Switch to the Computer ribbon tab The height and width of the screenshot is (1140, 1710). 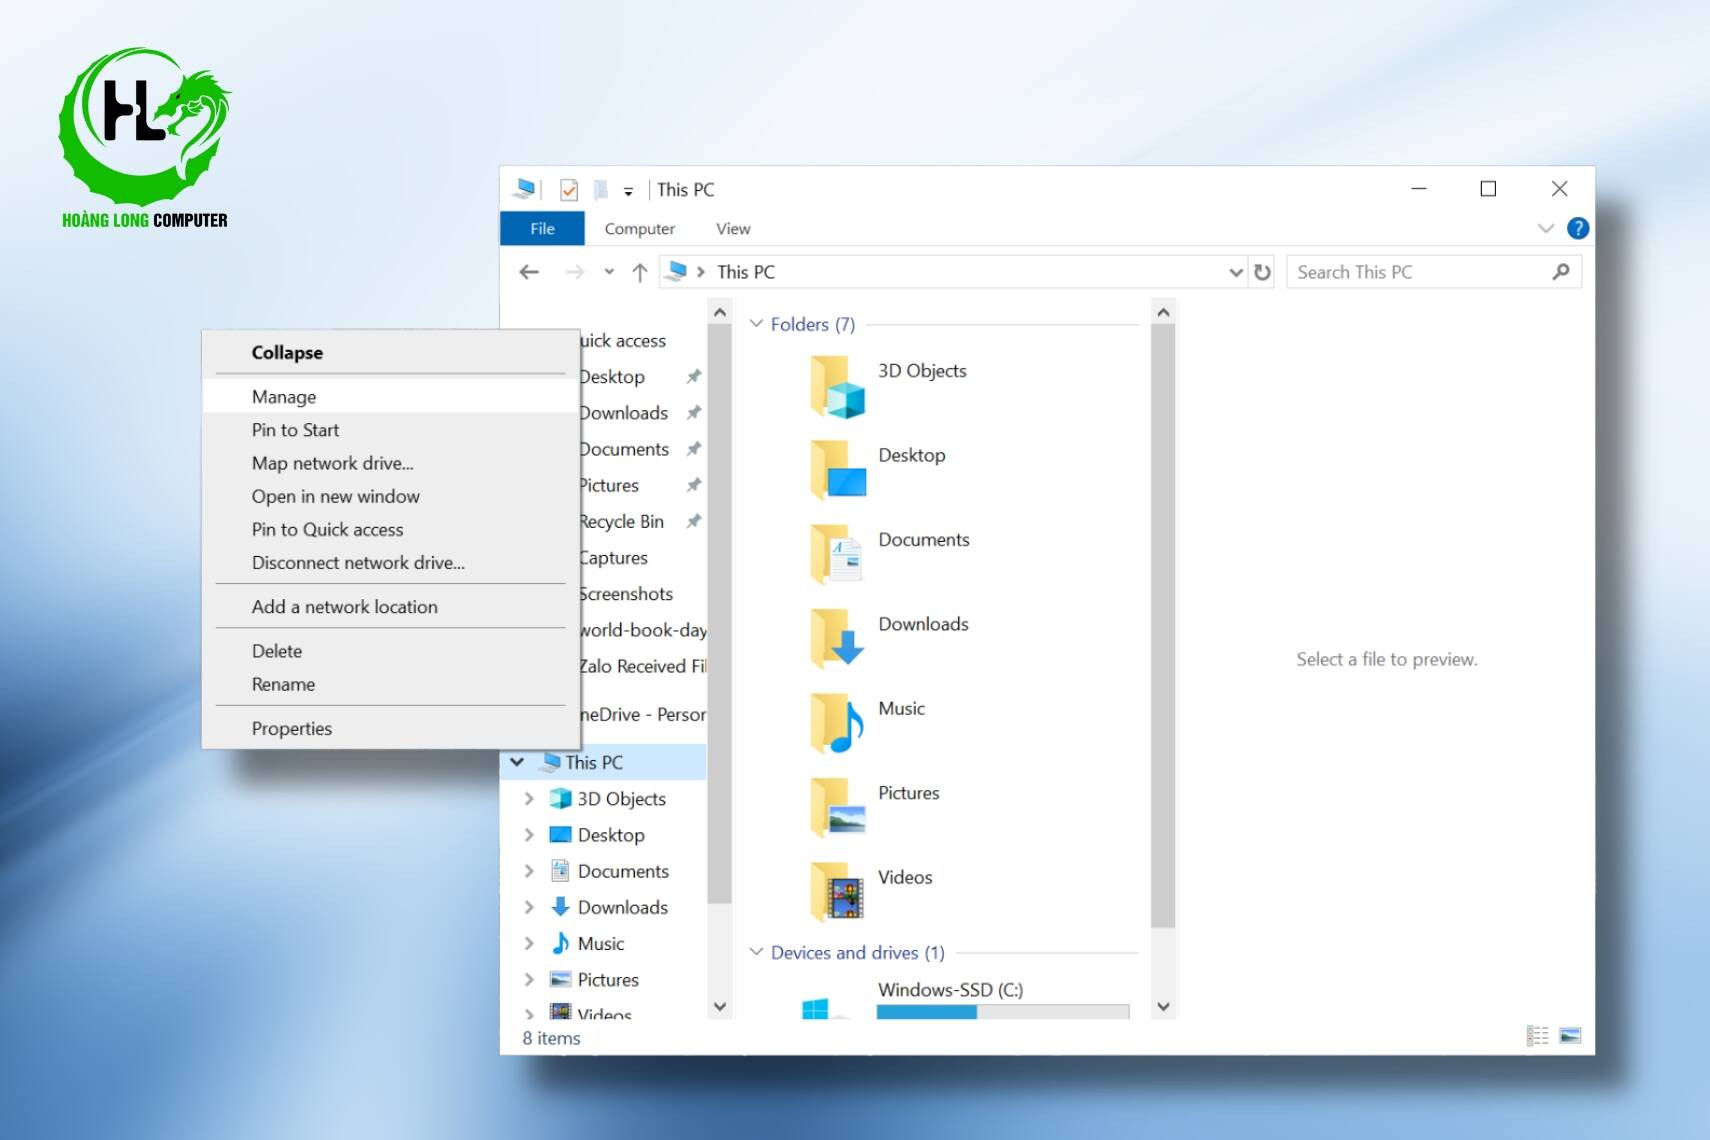pos(639,229)
